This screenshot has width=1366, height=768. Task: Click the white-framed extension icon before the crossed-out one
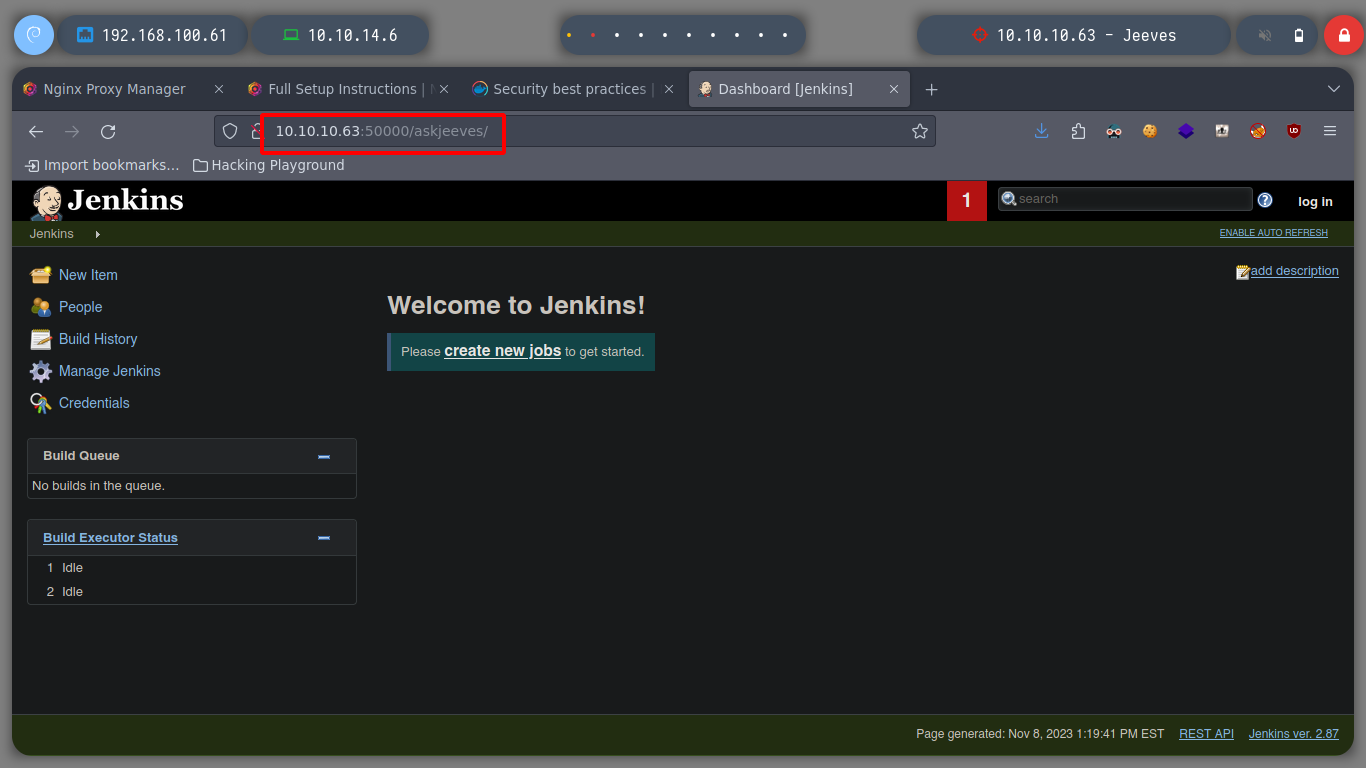tap(1222, 131)
